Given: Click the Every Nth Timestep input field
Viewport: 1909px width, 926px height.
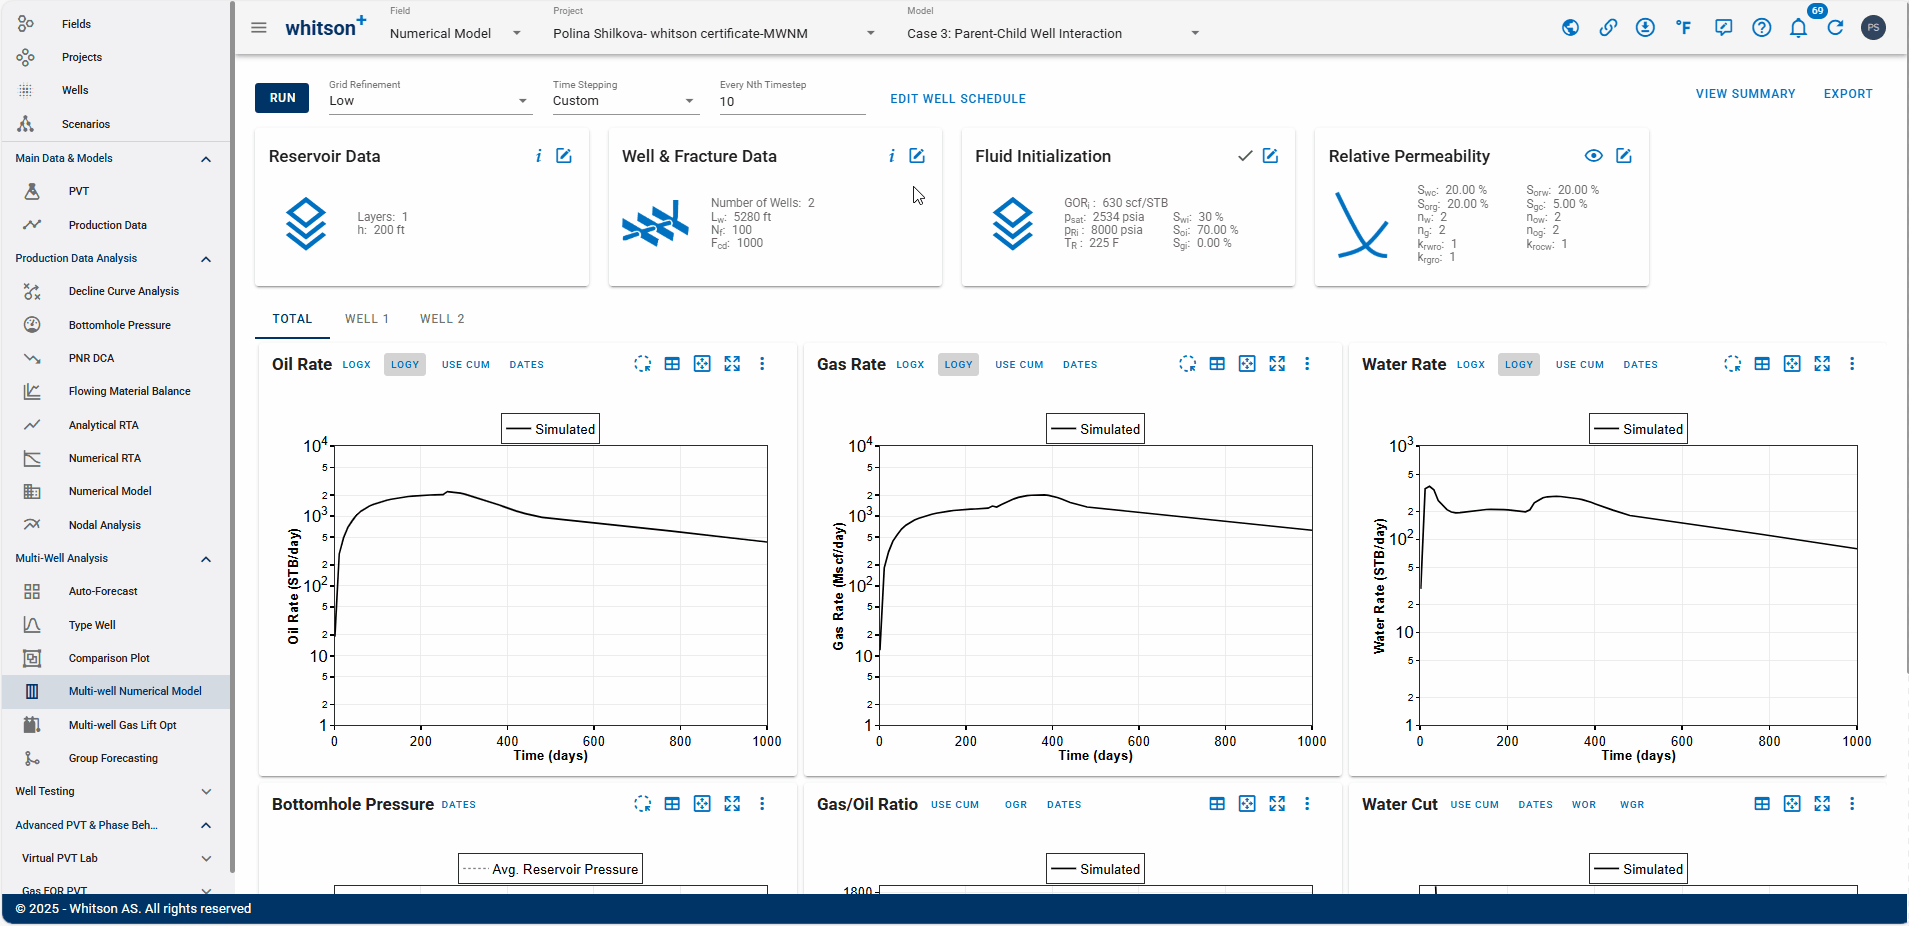Looking at the screenshot, I should point(792,102).
